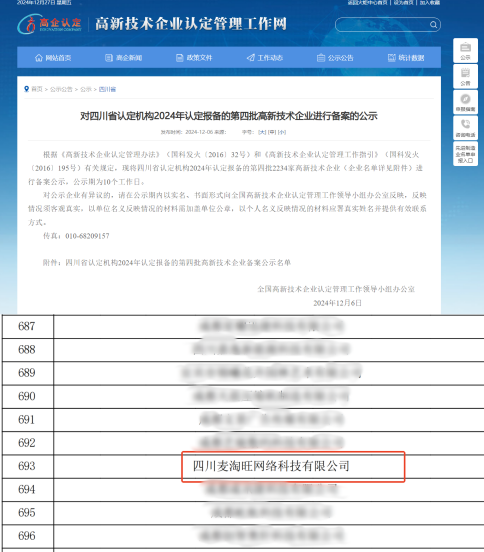The image size is (484, 552).
Task: Select table cell numbered 690
Action: point(27,396)
